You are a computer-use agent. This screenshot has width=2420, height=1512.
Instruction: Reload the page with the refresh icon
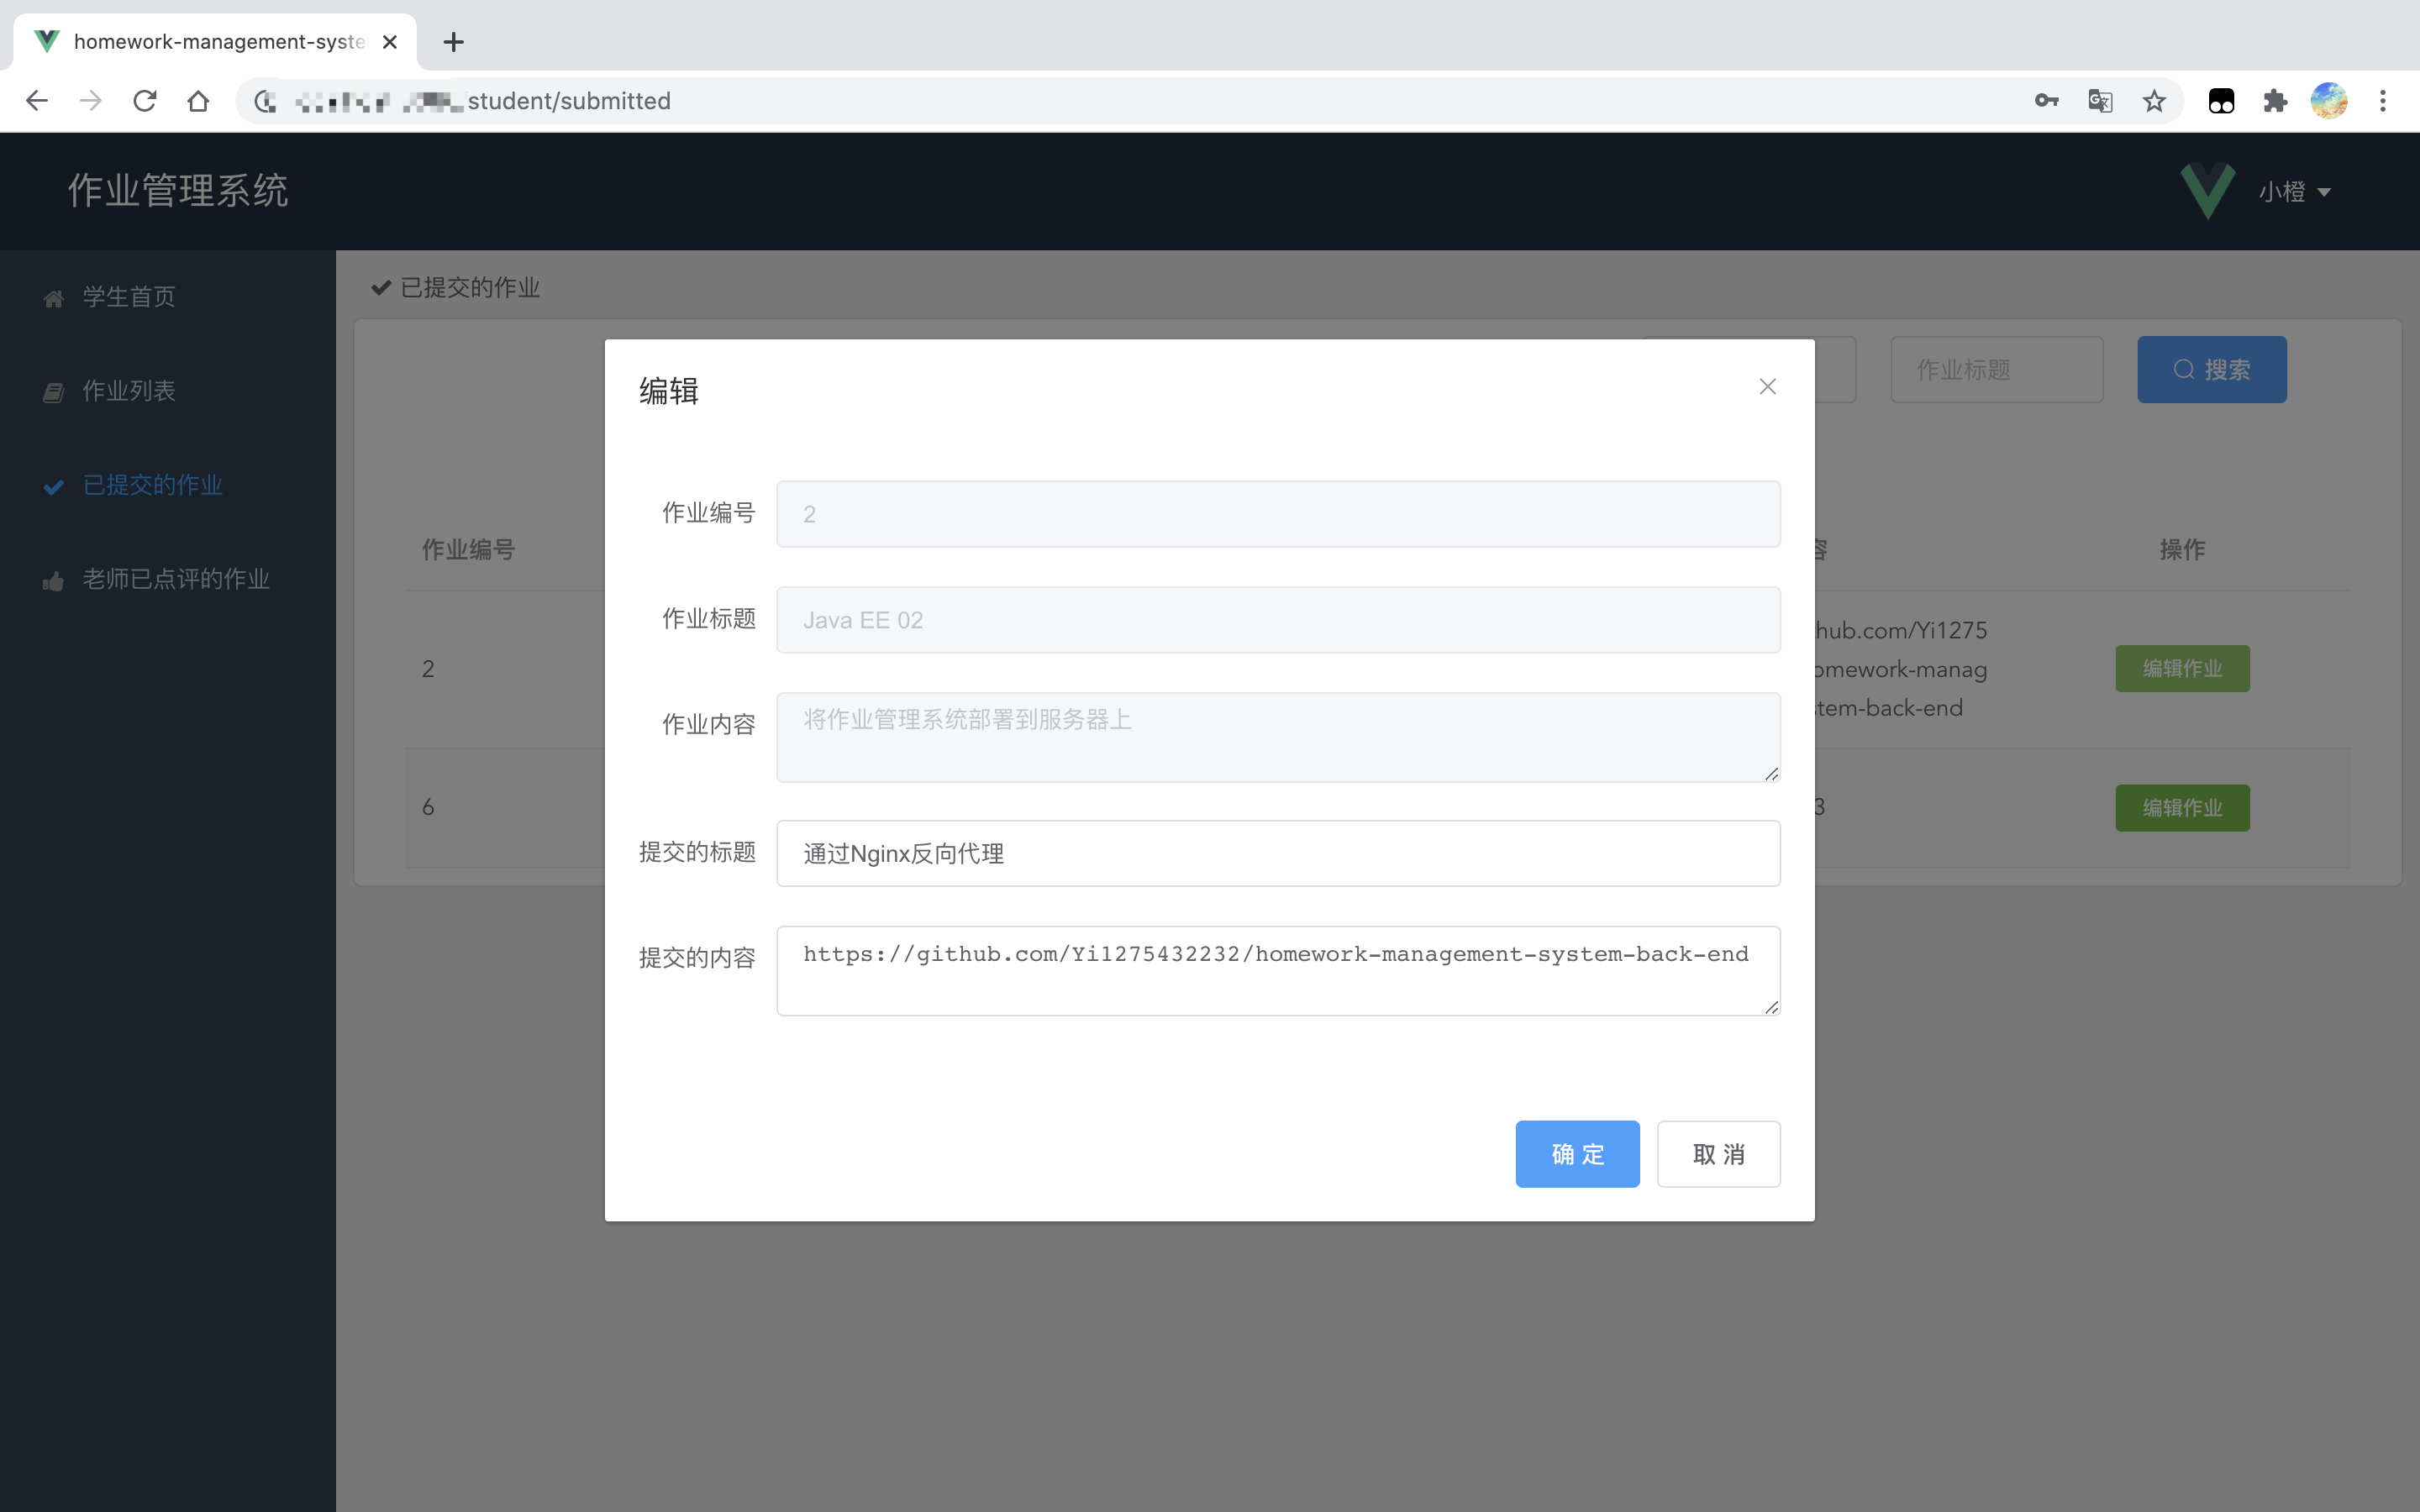coord(144,100)
